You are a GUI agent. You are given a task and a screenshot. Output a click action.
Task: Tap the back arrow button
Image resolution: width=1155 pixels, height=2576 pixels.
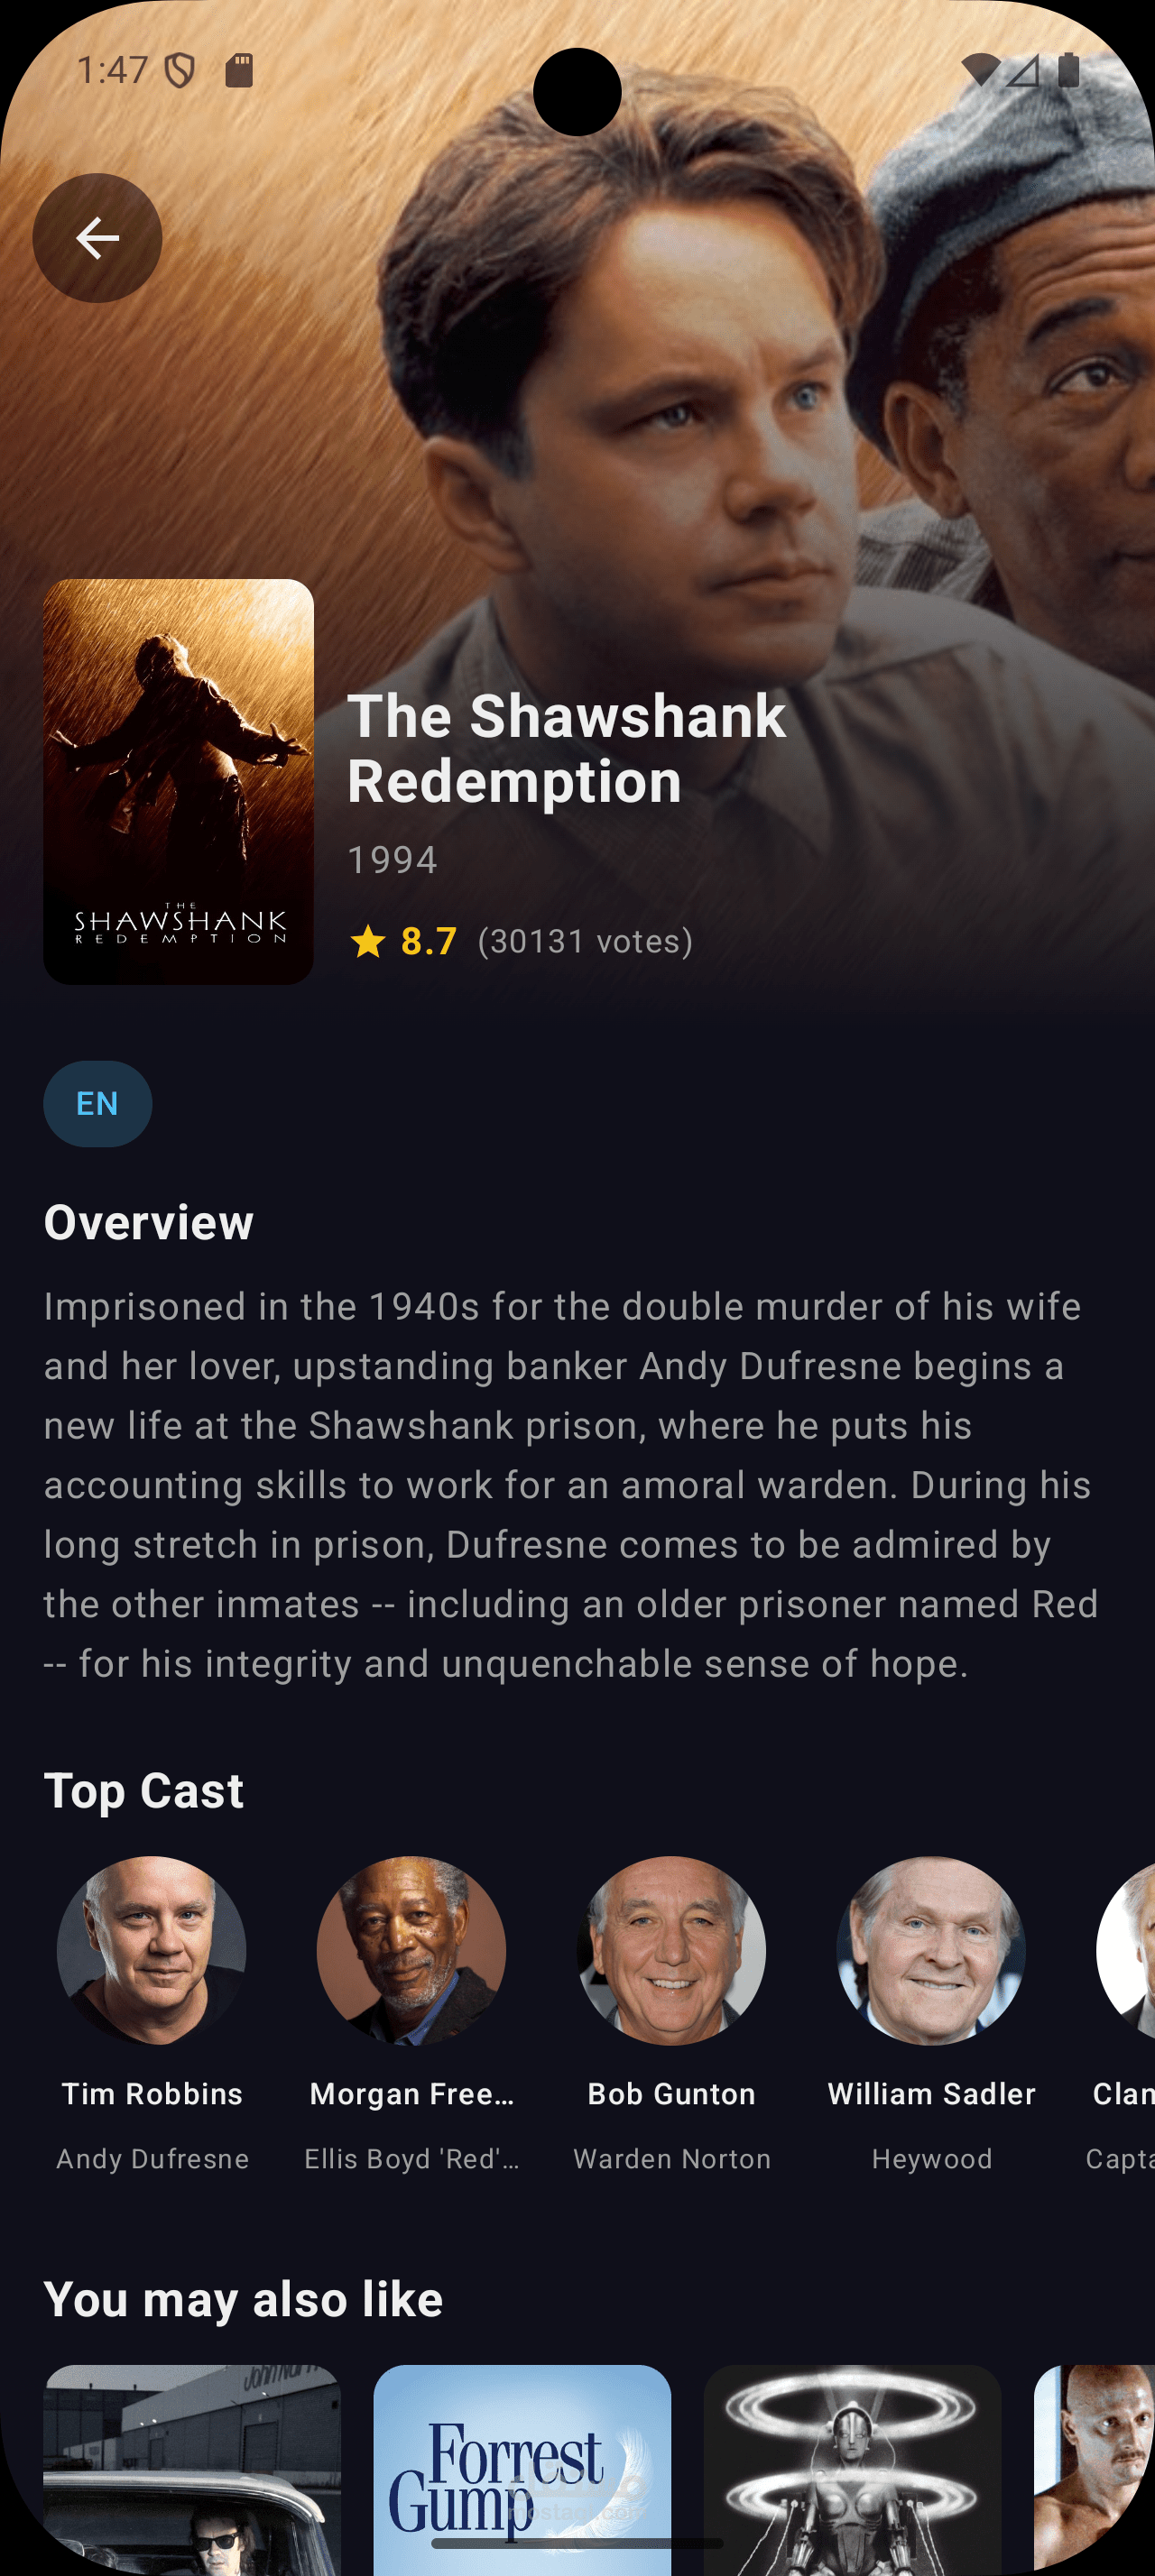tap(97, 238)
